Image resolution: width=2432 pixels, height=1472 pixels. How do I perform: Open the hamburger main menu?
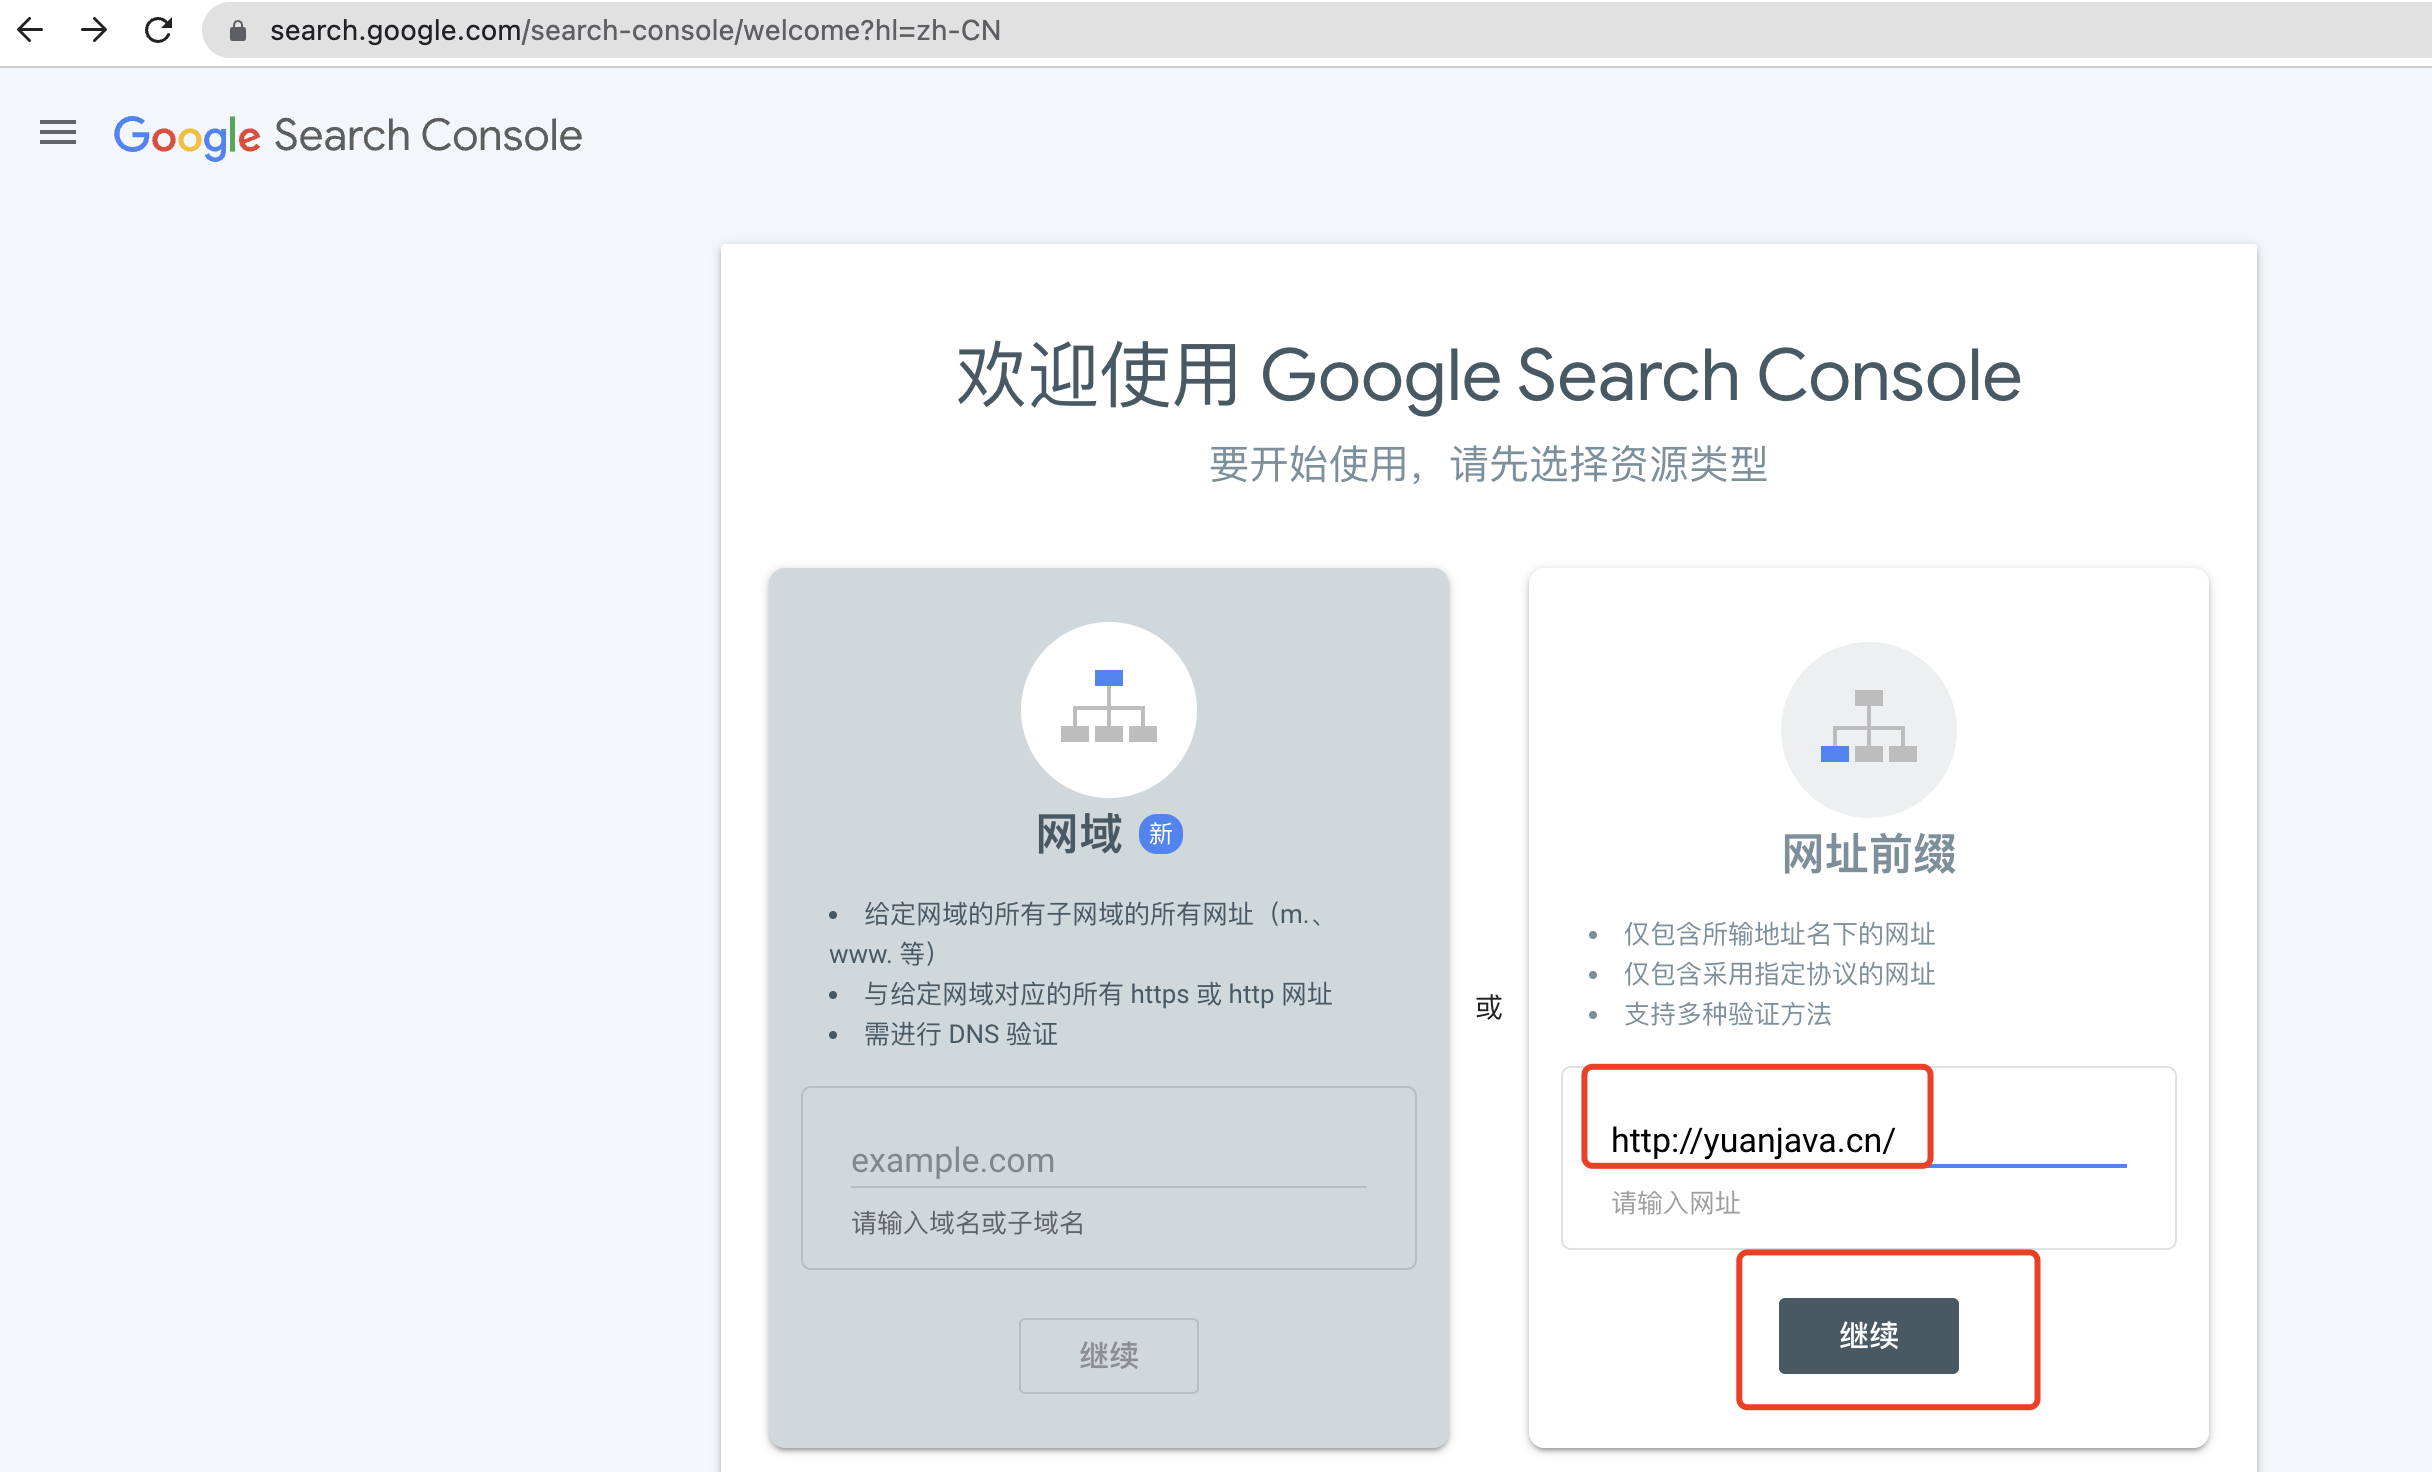[58, 133]
